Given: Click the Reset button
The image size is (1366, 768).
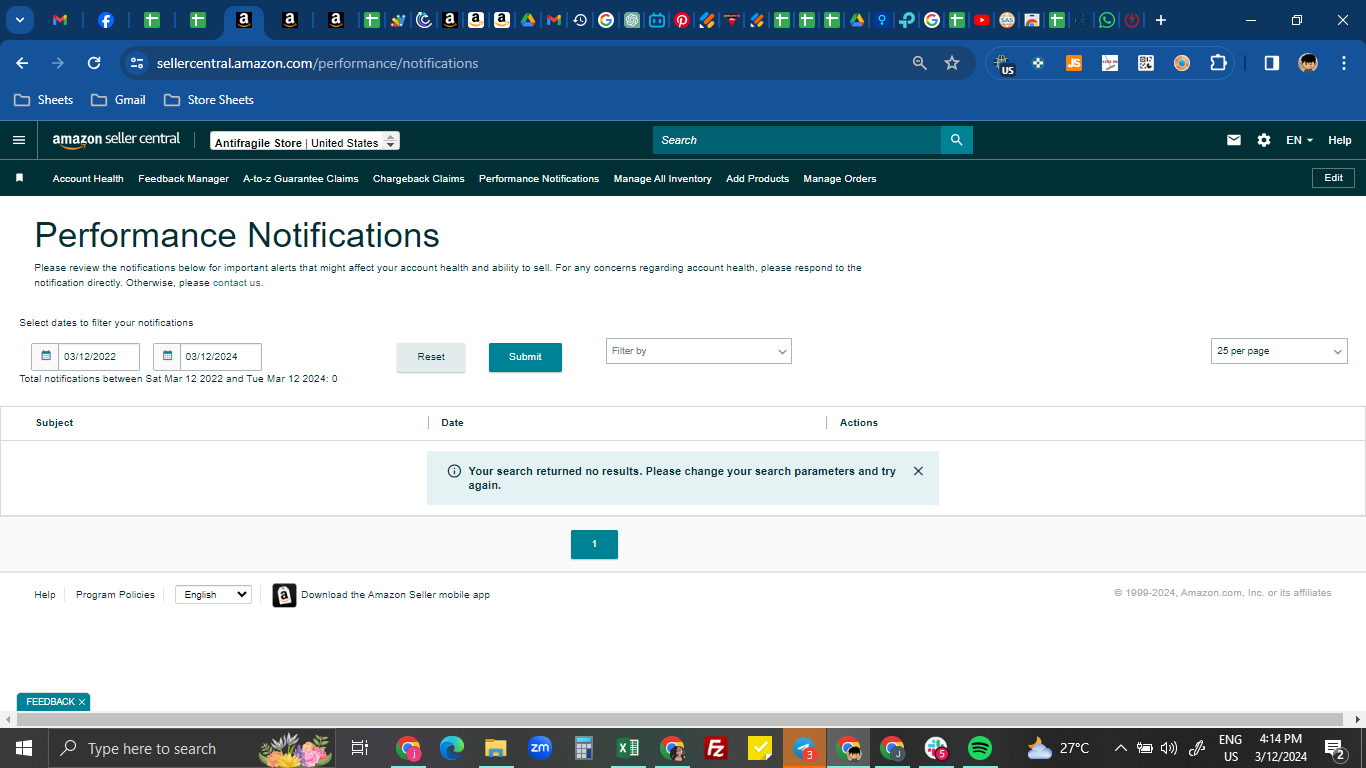Looking at the screenshot, I should [x=431, y=357].
